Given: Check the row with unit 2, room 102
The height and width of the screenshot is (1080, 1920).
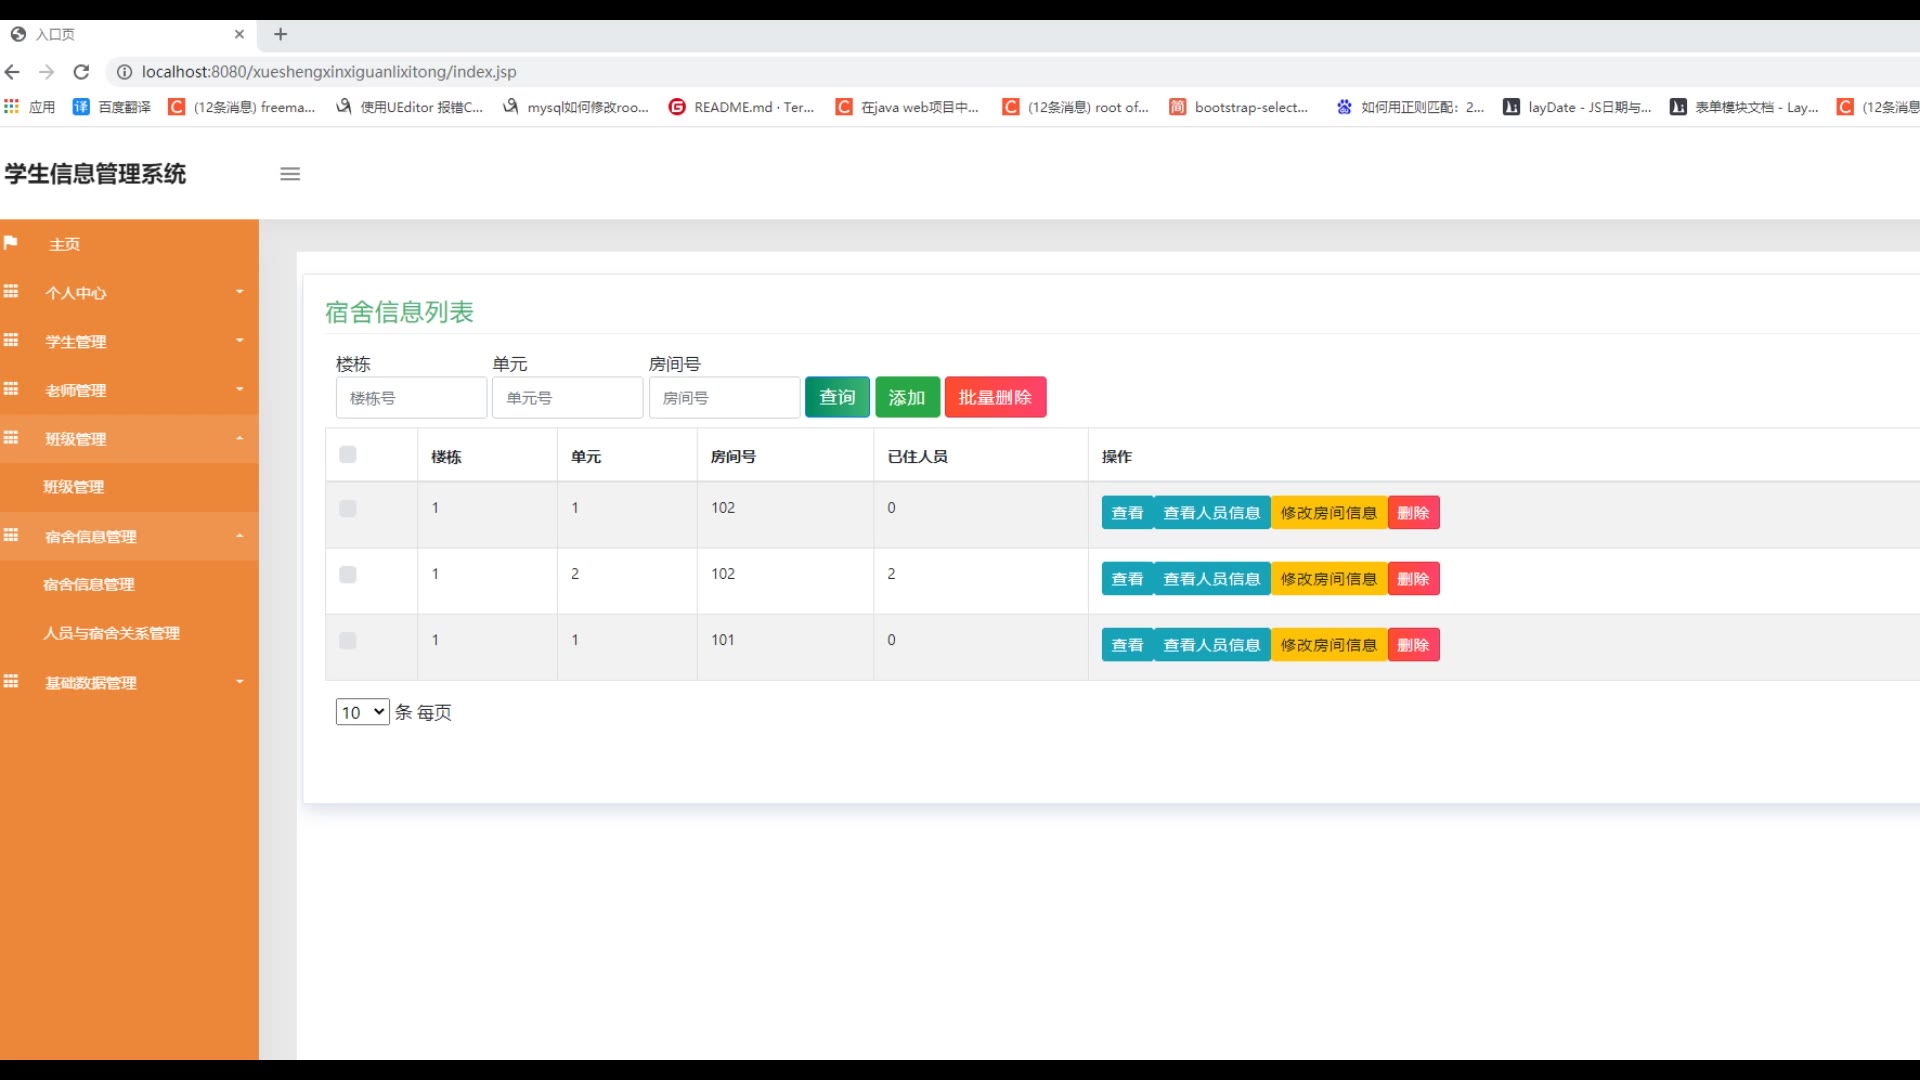Looking at the screenshot, I should click(348, 575).
